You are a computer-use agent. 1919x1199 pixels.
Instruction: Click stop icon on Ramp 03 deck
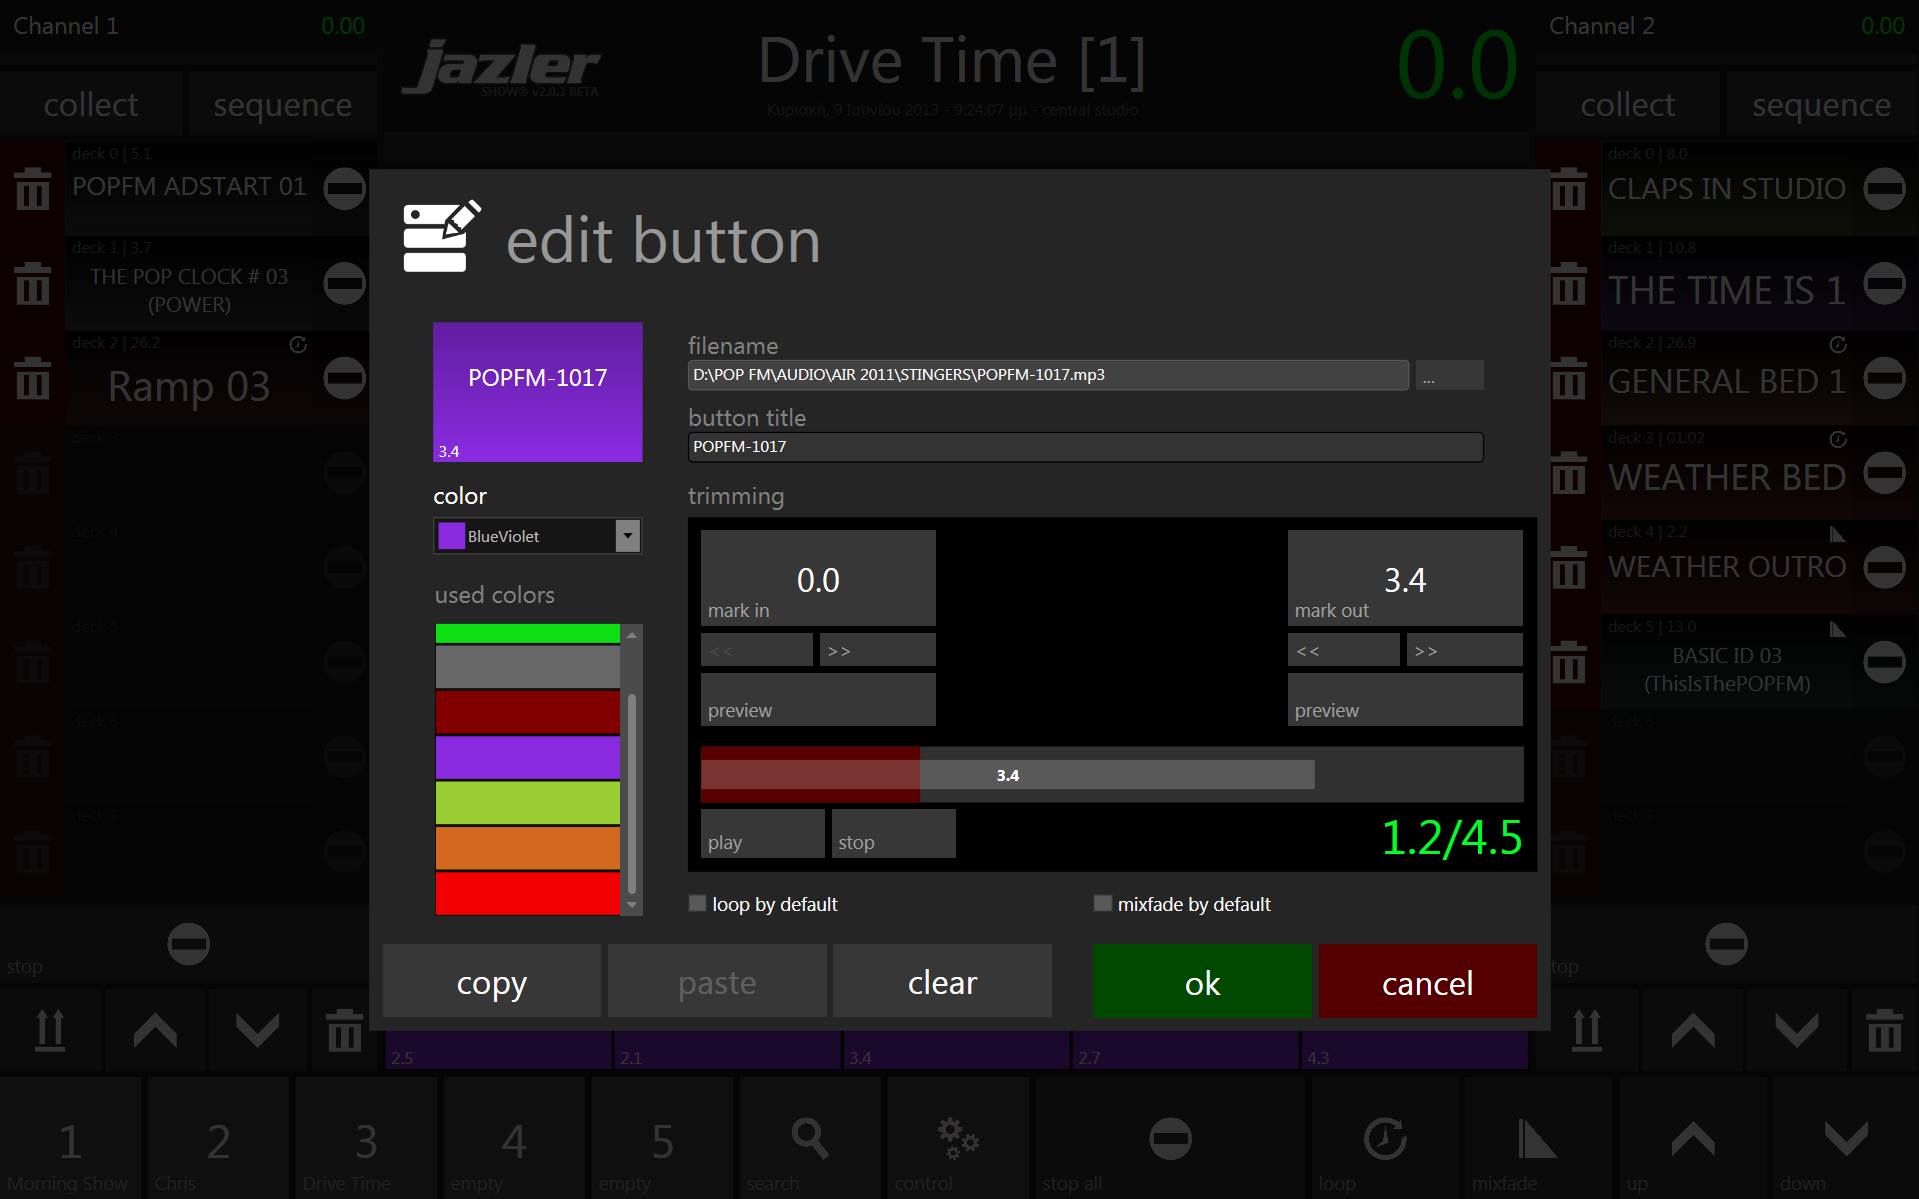coord(345,379)
